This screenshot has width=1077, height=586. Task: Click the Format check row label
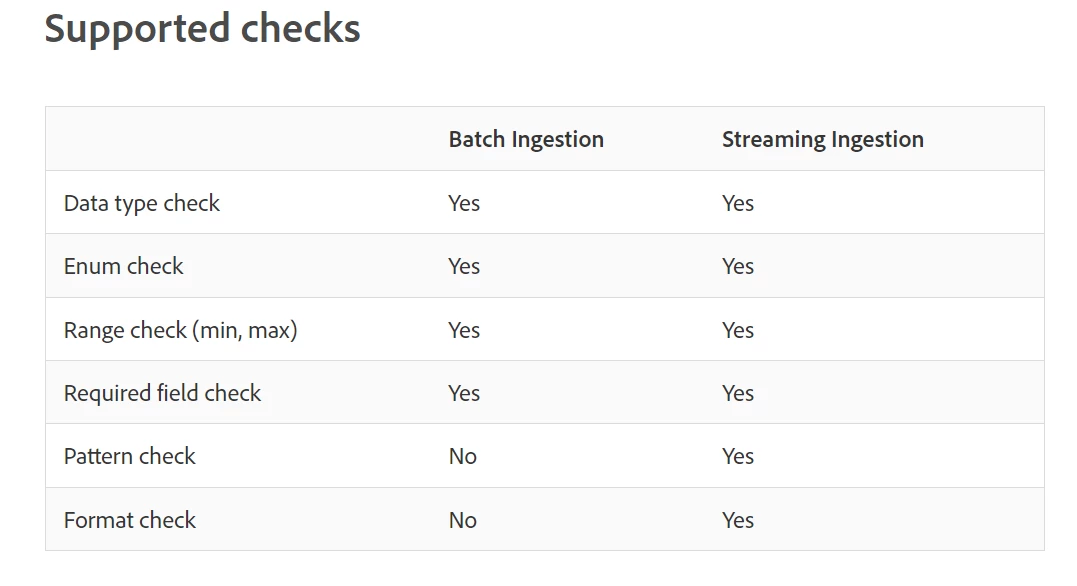[x=130, y=520]
